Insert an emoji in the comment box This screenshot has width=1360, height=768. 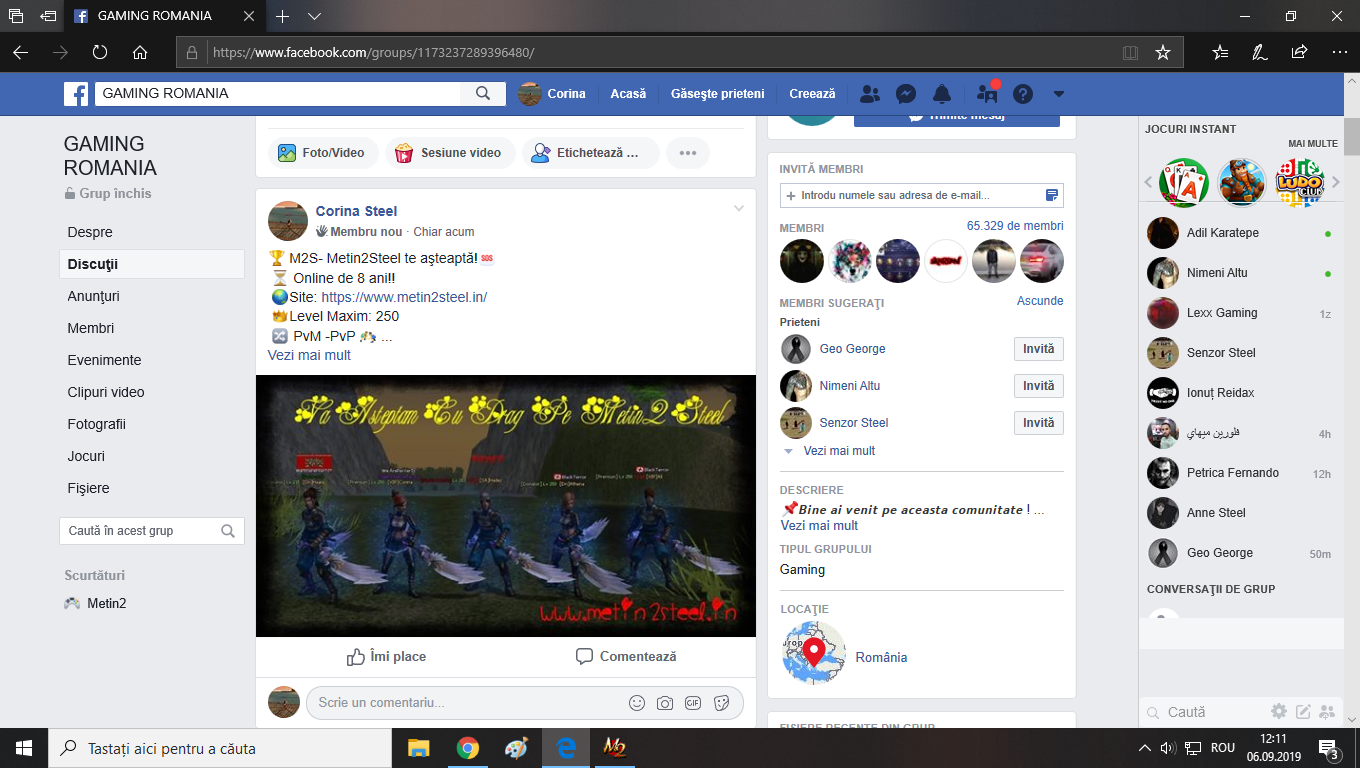(x=637, y=703)
